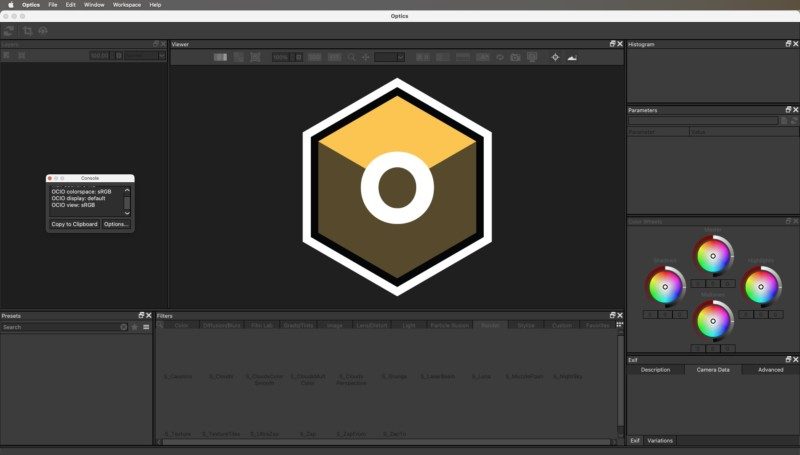Screen dimensions: 800x455
Task: Select the S_Grunge filter
Action: (x=394, y=376)
